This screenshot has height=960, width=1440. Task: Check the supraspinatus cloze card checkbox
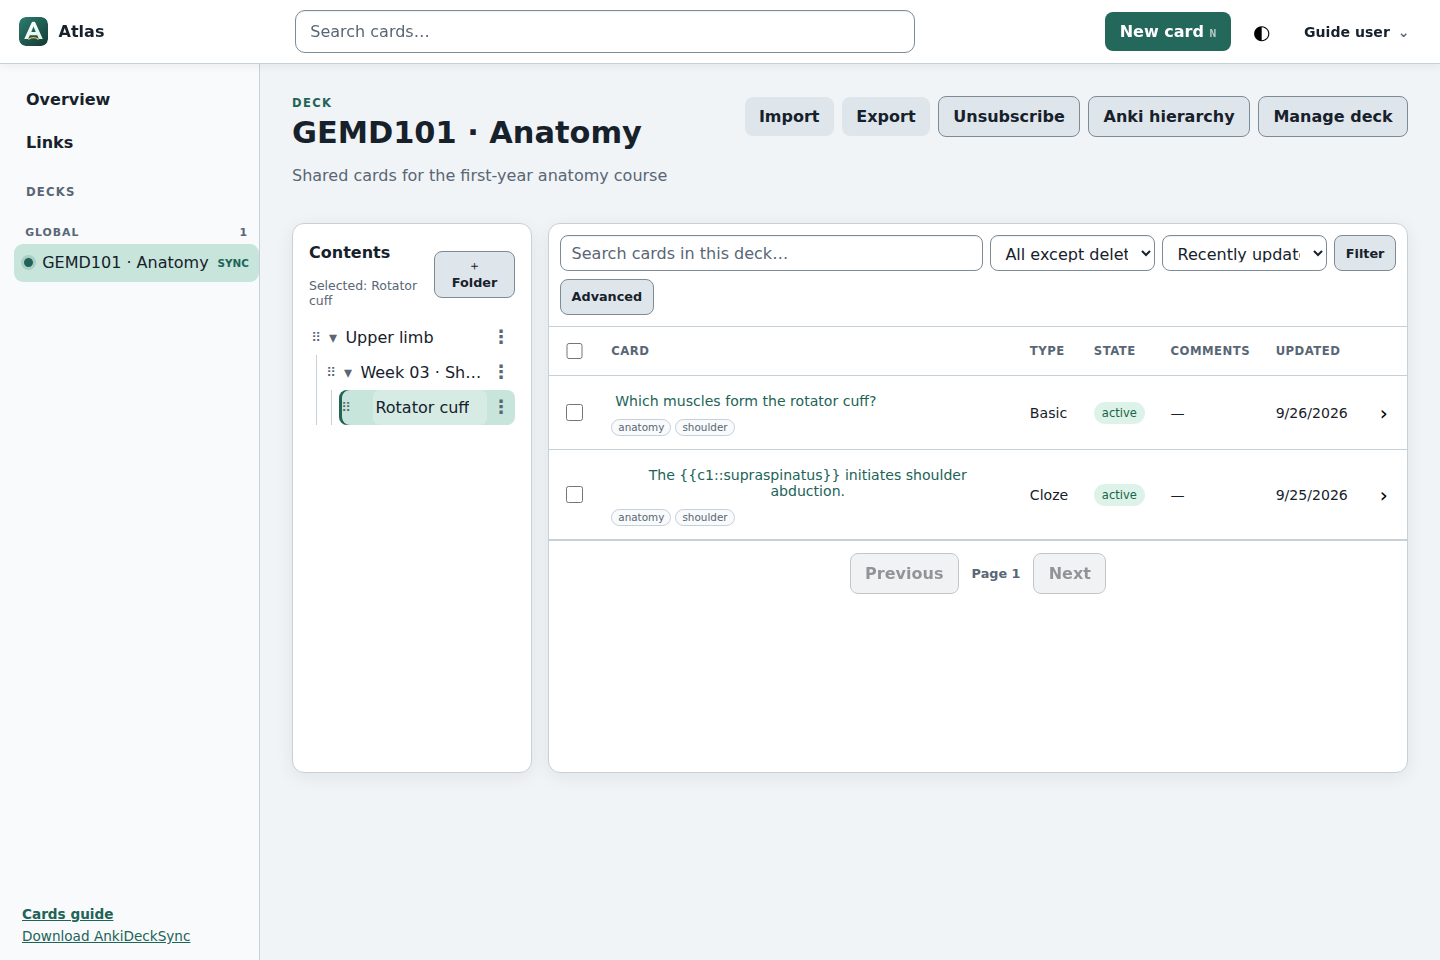574,495
